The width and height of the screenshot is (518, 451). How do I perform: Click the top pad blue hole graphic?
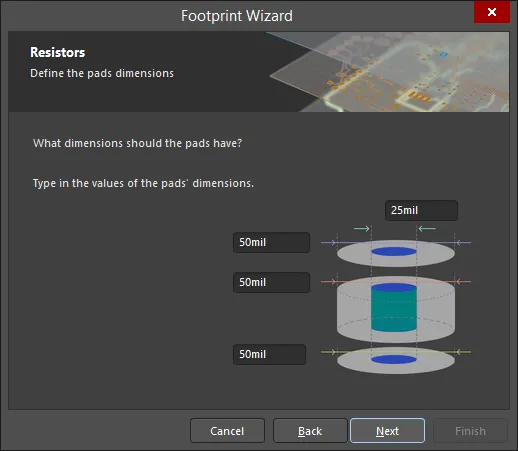click(x=394, y=251)
